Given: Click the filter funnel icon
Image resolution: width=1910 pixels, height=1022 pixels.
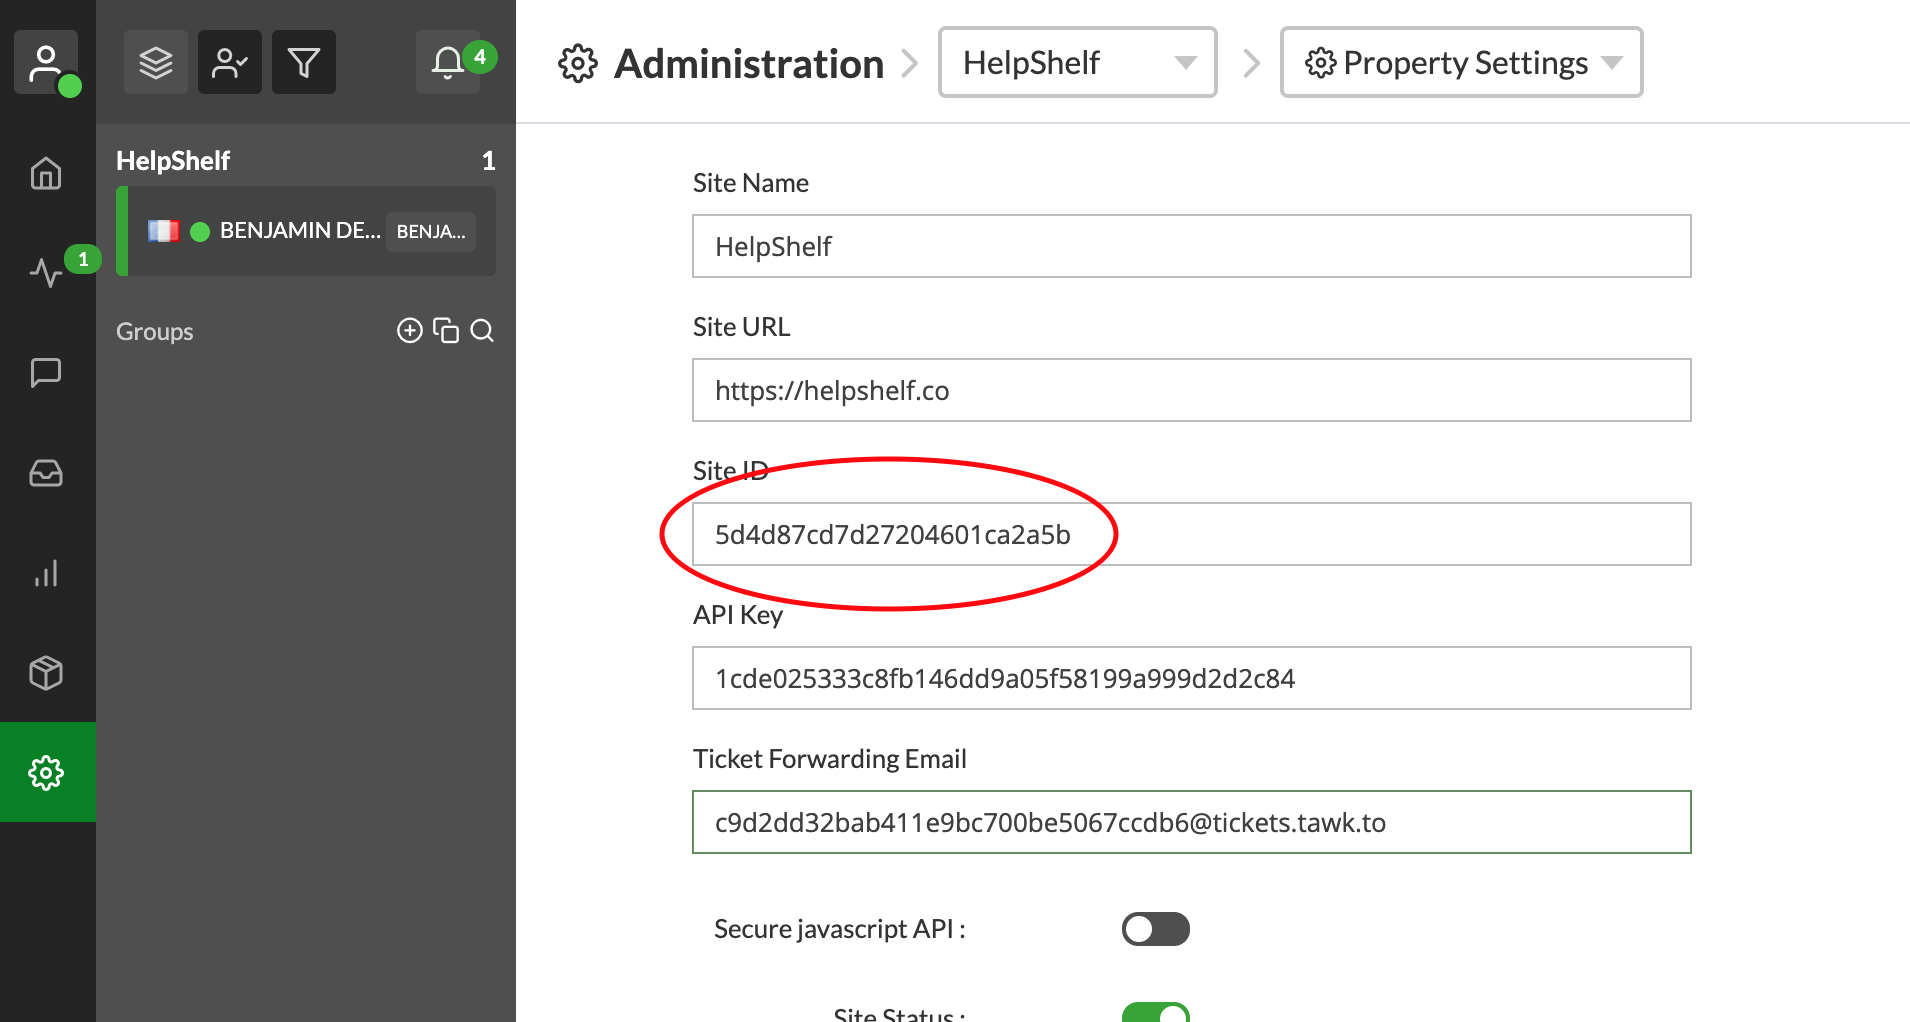Looking at the screenshot, I should click(x=304, y=62).
